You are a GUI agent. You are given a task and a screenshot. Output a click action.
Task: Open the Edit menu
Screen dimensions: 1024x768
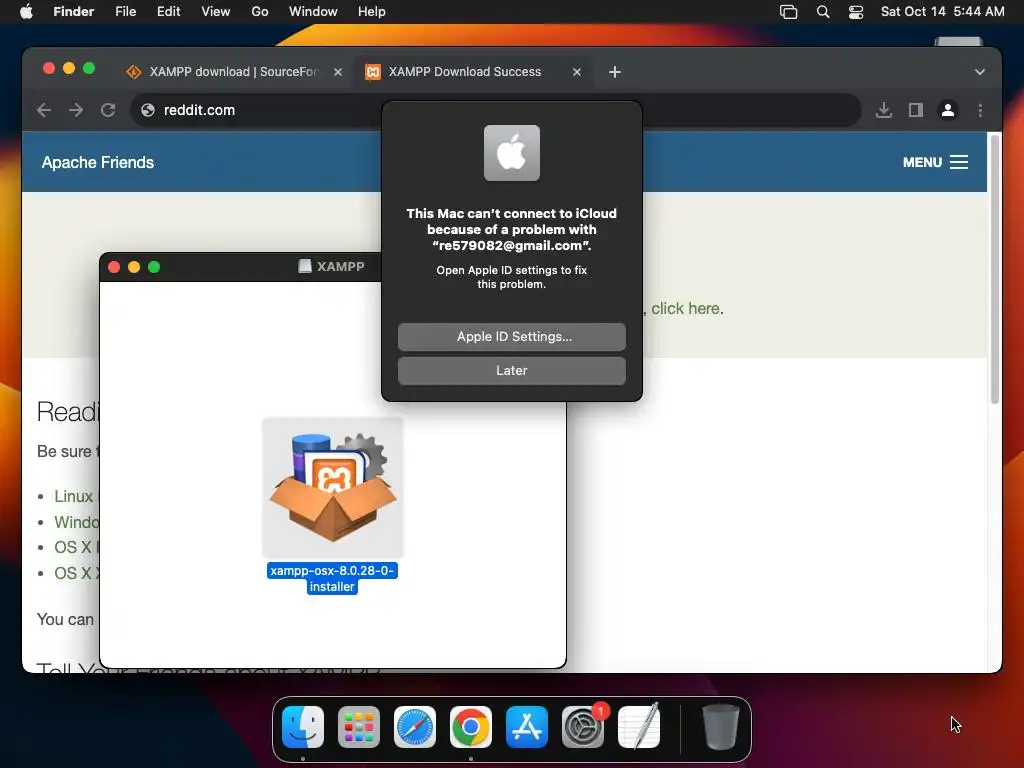pyautogui.click(x=168, y=12)
